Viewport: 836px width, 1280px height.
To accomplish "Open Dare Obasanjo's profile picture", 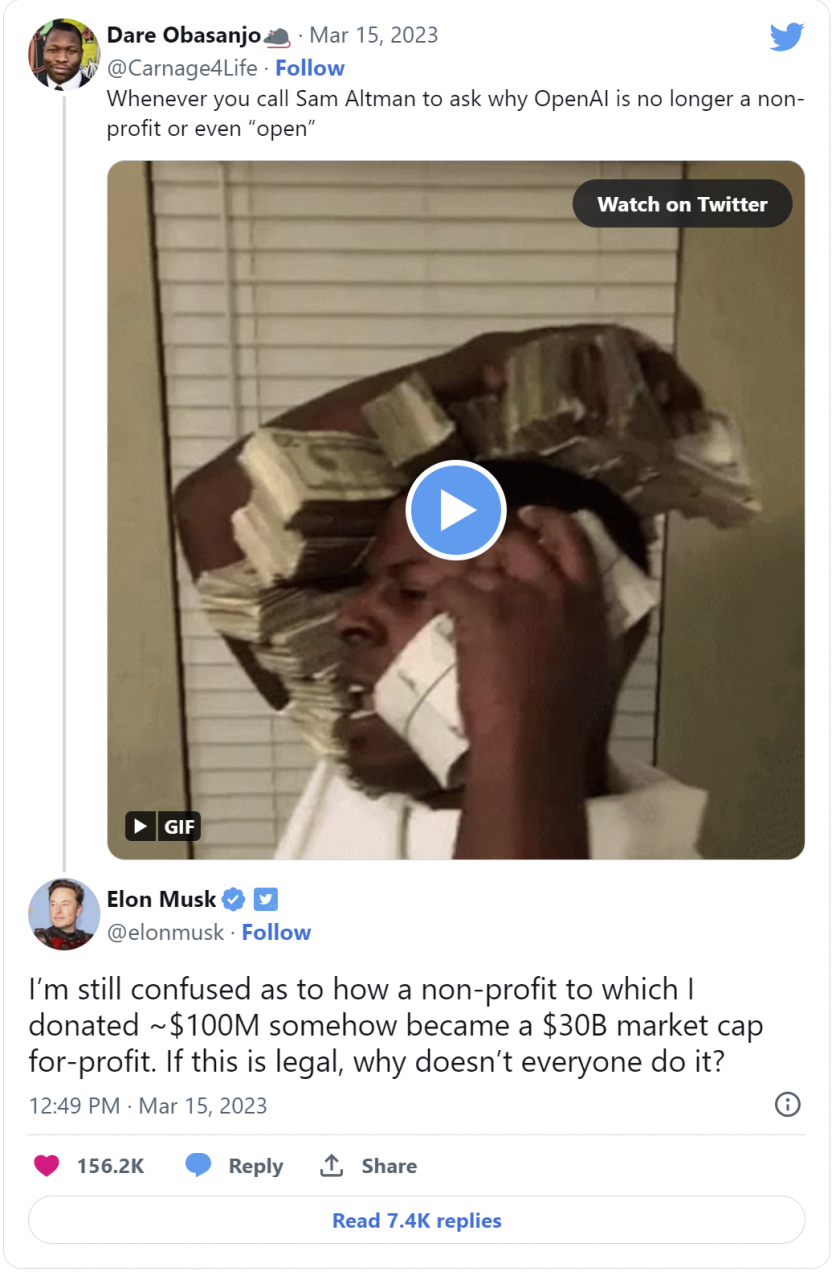I will pyautogui.click(x=64, y=54).
